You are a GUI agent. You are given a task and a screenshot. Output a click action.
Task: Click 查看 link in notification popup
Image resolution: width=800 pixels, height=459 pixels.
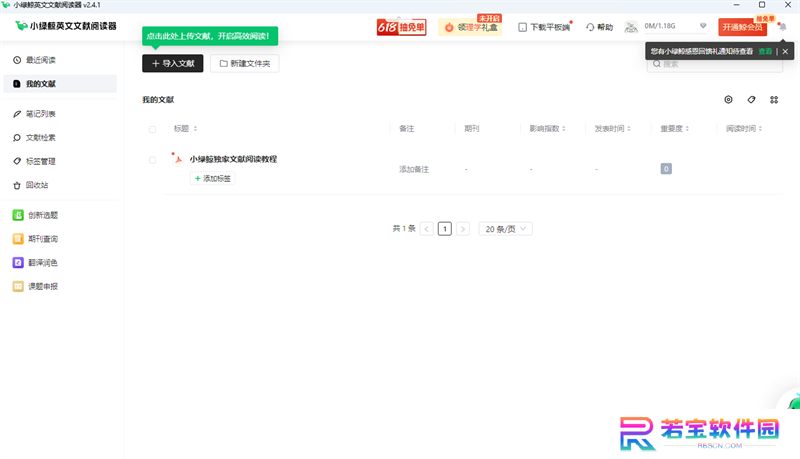765,51
